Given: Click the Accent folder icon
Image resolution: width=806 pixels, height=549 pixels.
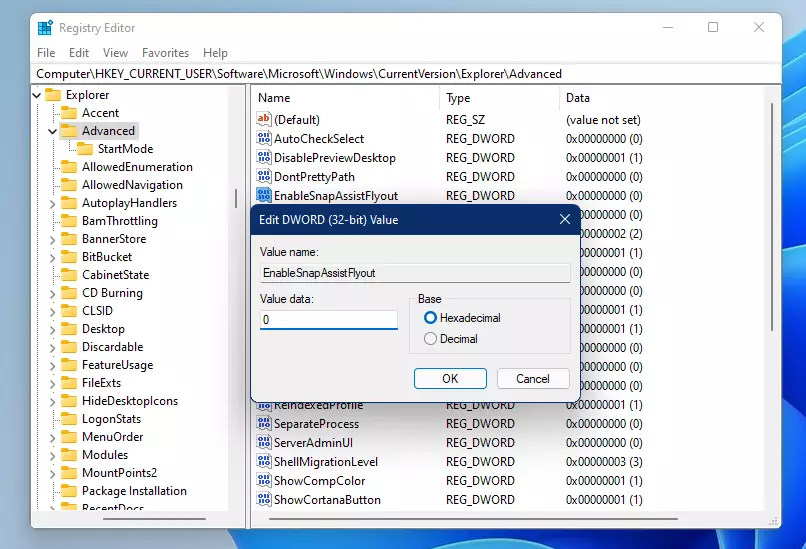Looking at the screenshot, I should [x=69, y=113].
